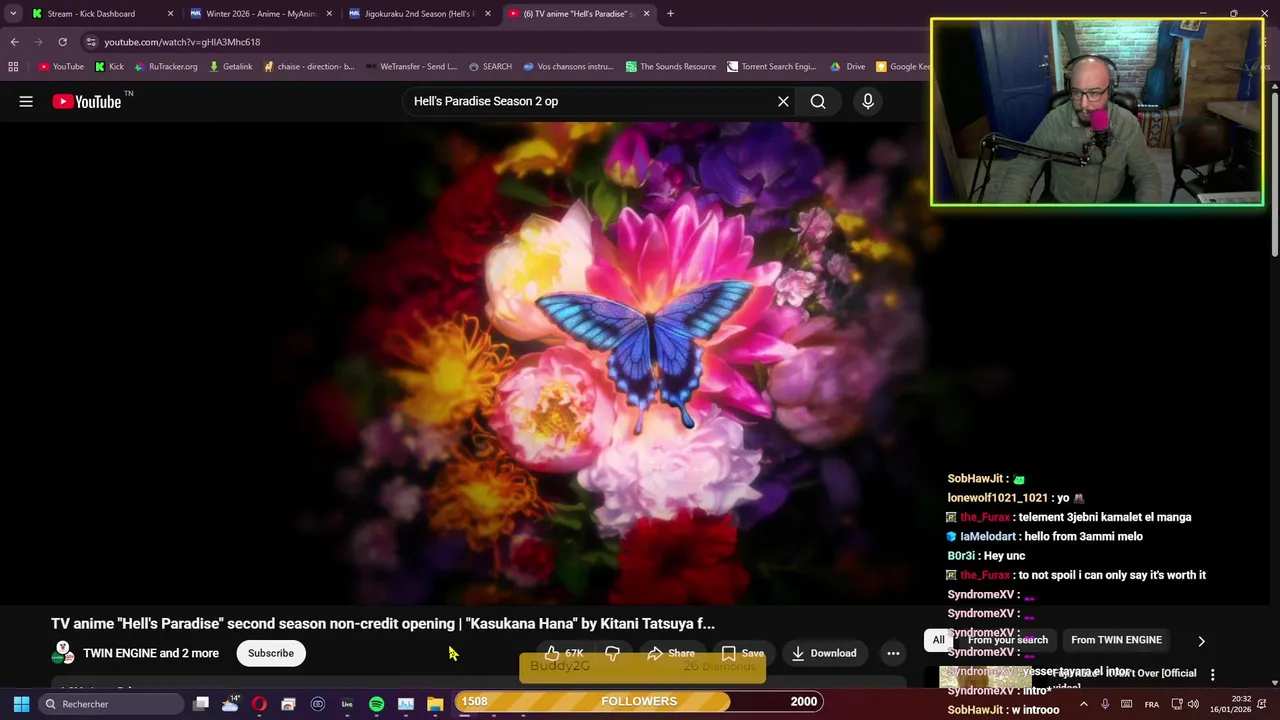Open channel name "TWIN ENGINE and 2 more"
Viewport: 1280px width, 720px height.
151,653
